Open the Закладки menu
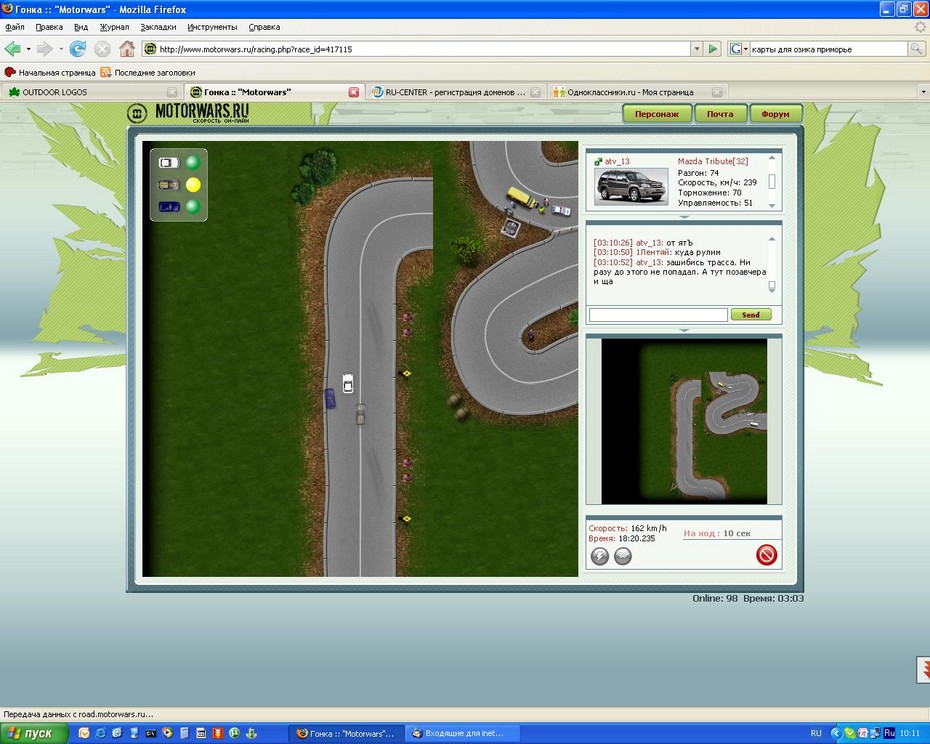 pyautogui.click(x=158, y=27)
